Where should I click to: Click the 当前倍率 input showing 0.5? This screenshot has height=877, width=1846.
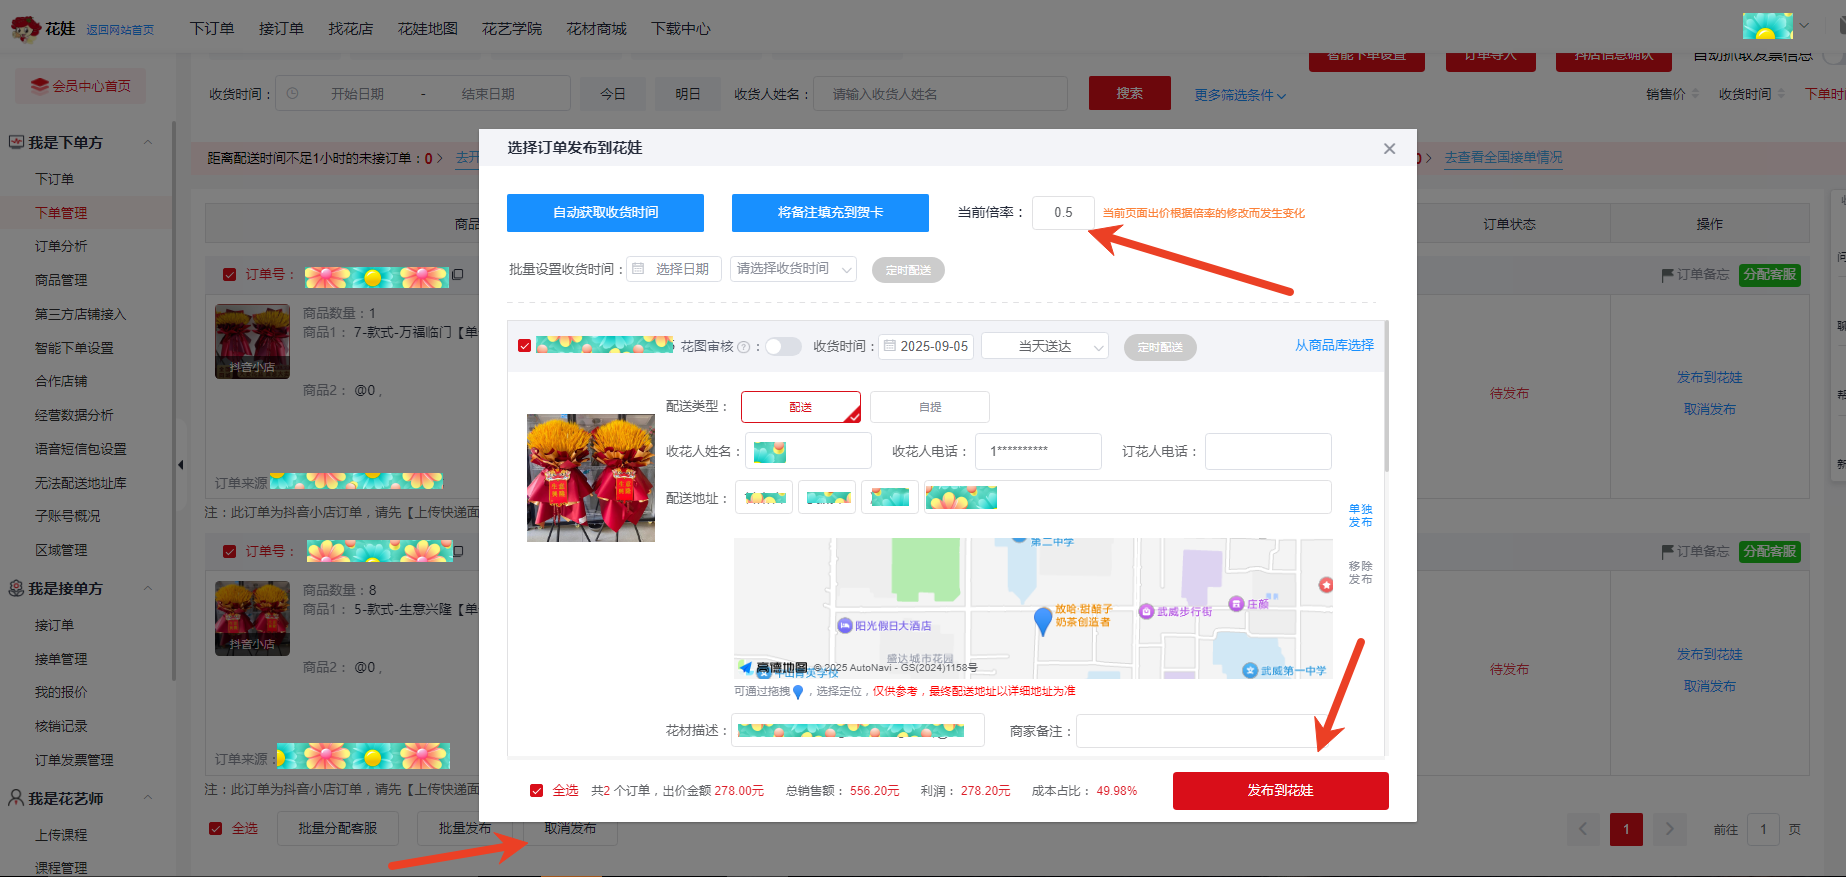coord(1063,213)
